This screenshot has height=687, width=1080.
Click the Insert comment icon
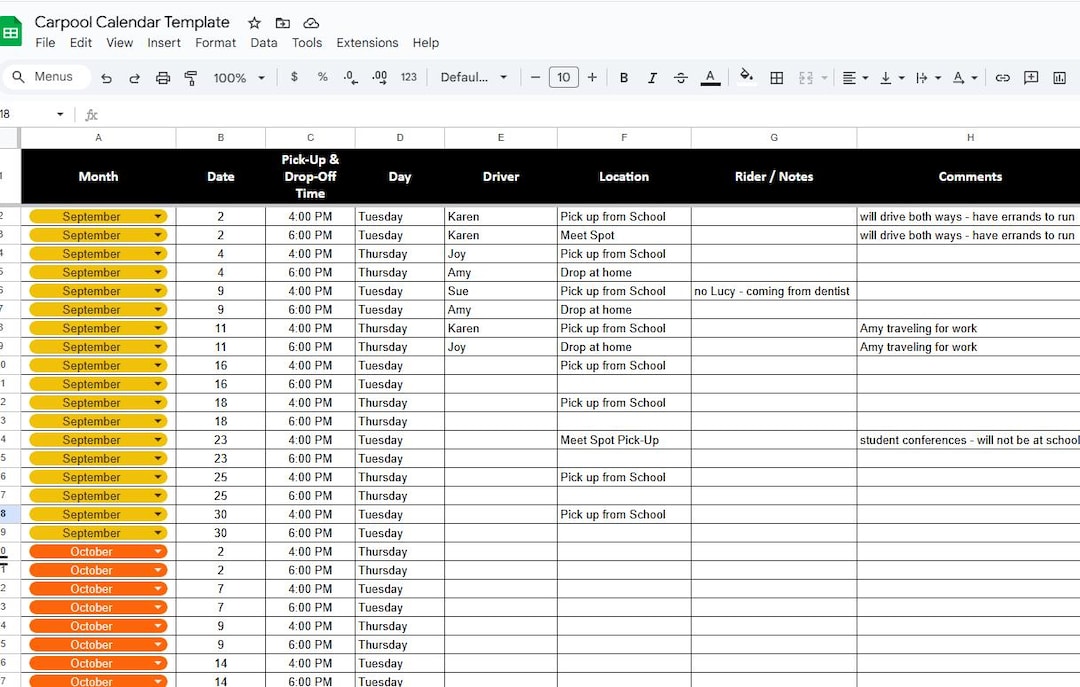pos(1031,78)
